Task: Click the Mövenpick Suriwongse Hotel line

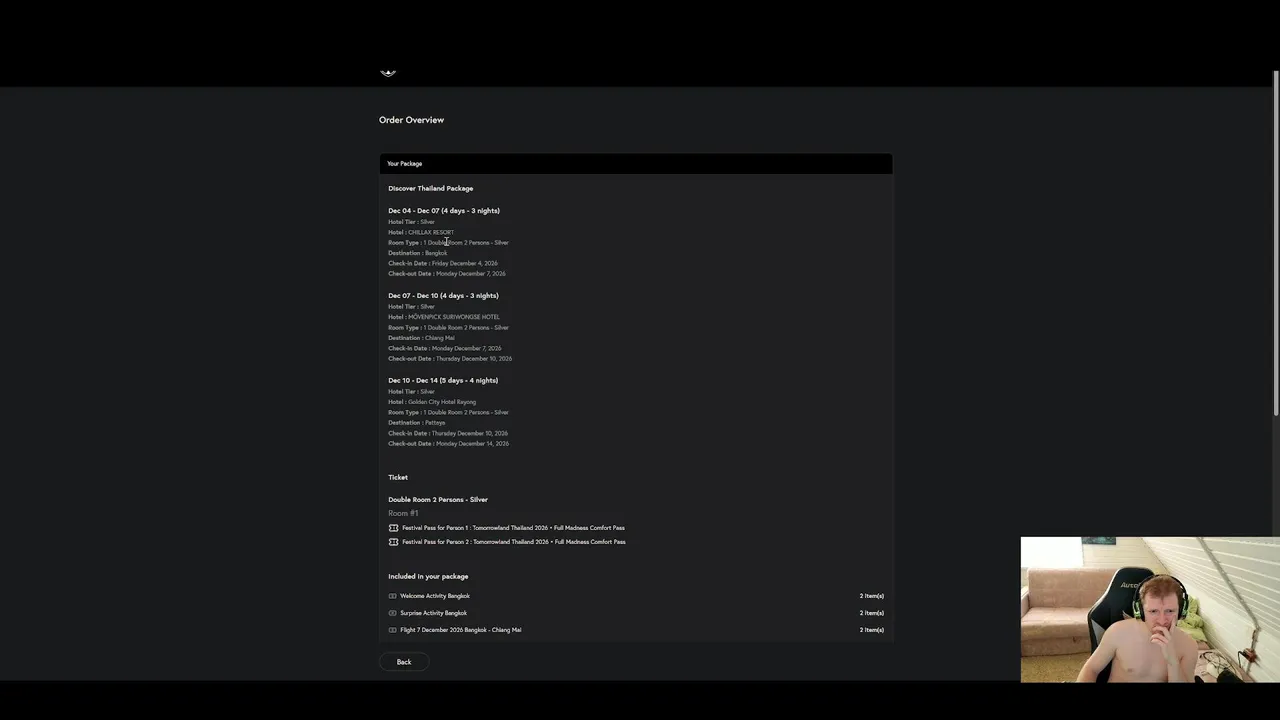Action: [444, 317]
